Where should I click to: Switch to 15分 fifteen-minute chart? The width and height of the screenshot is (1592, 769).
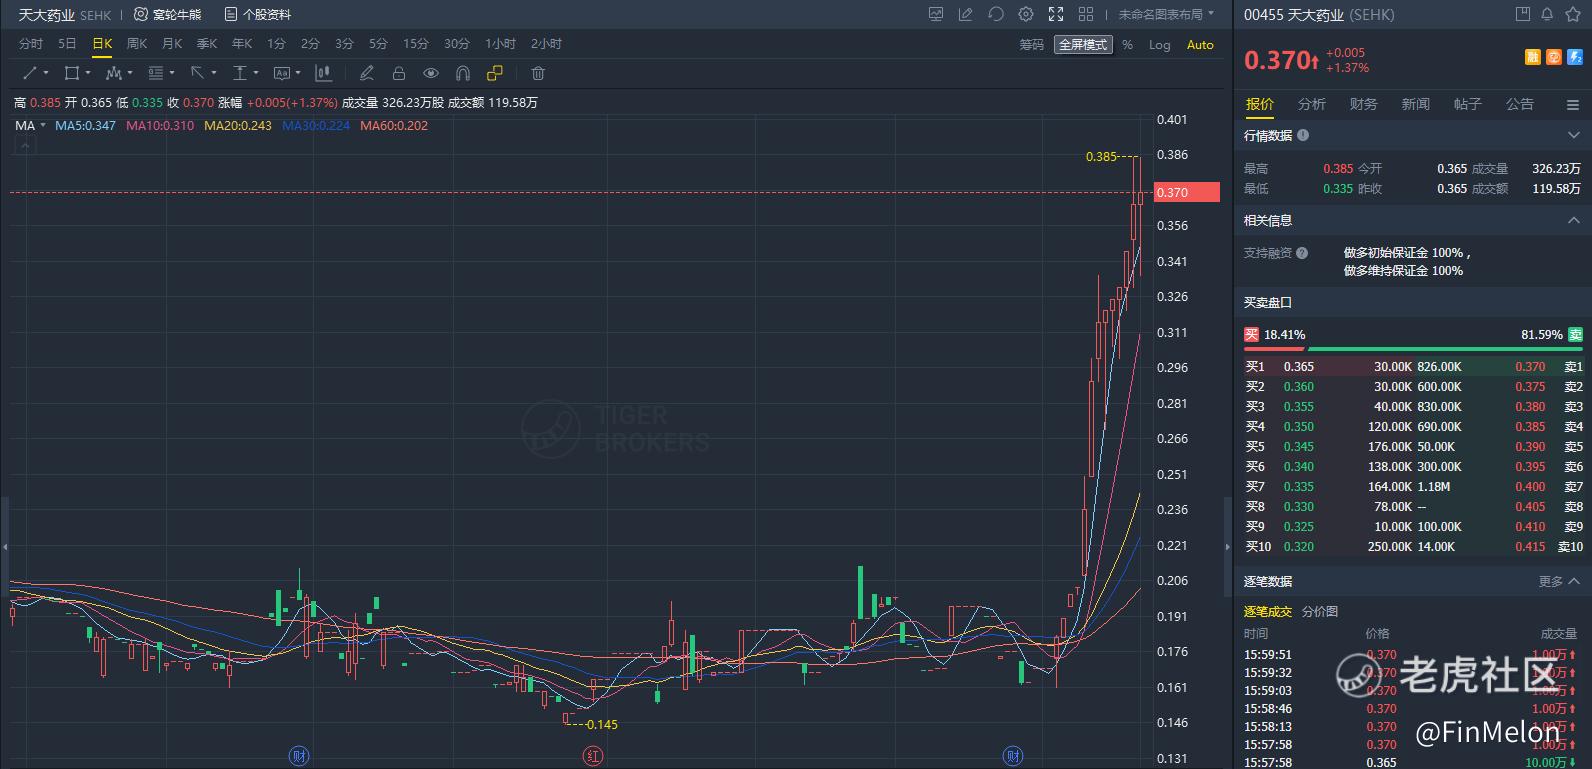(x=416, y=44)
